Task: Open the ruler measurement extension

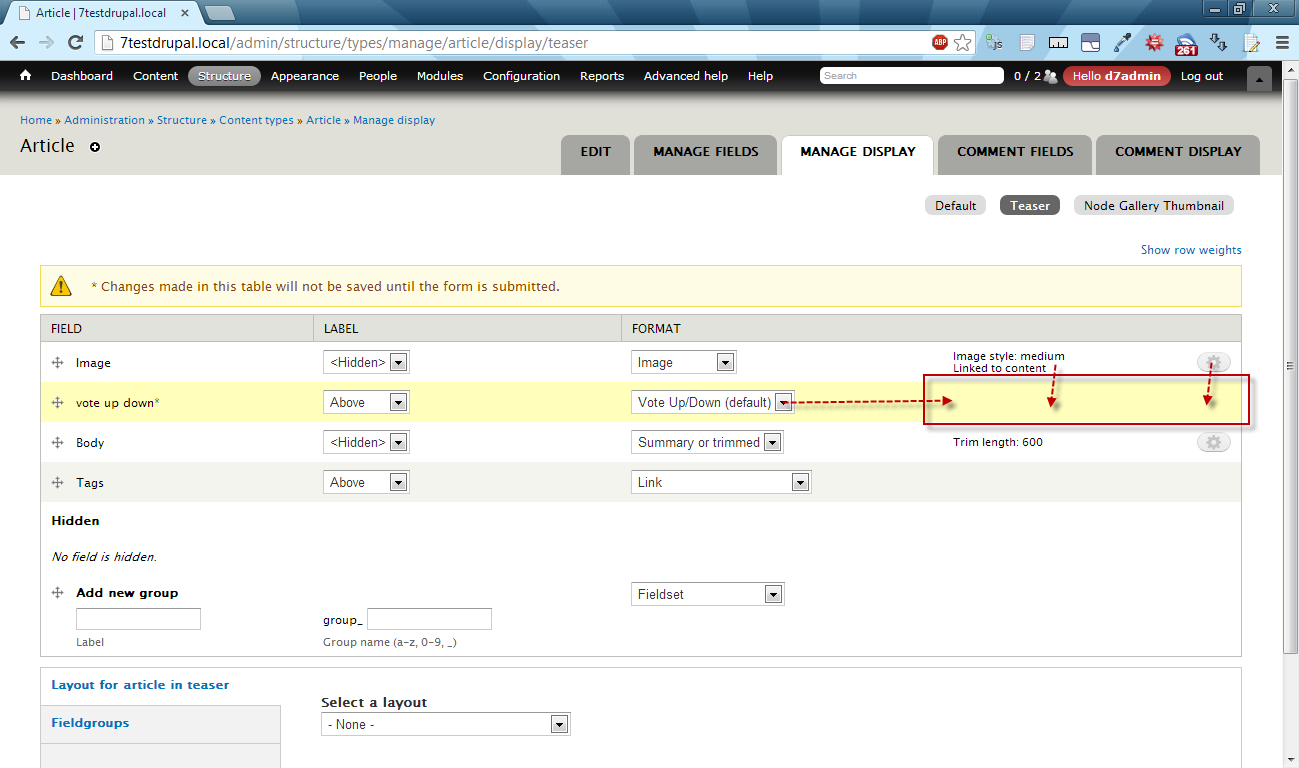Action: pos(1058,43)
